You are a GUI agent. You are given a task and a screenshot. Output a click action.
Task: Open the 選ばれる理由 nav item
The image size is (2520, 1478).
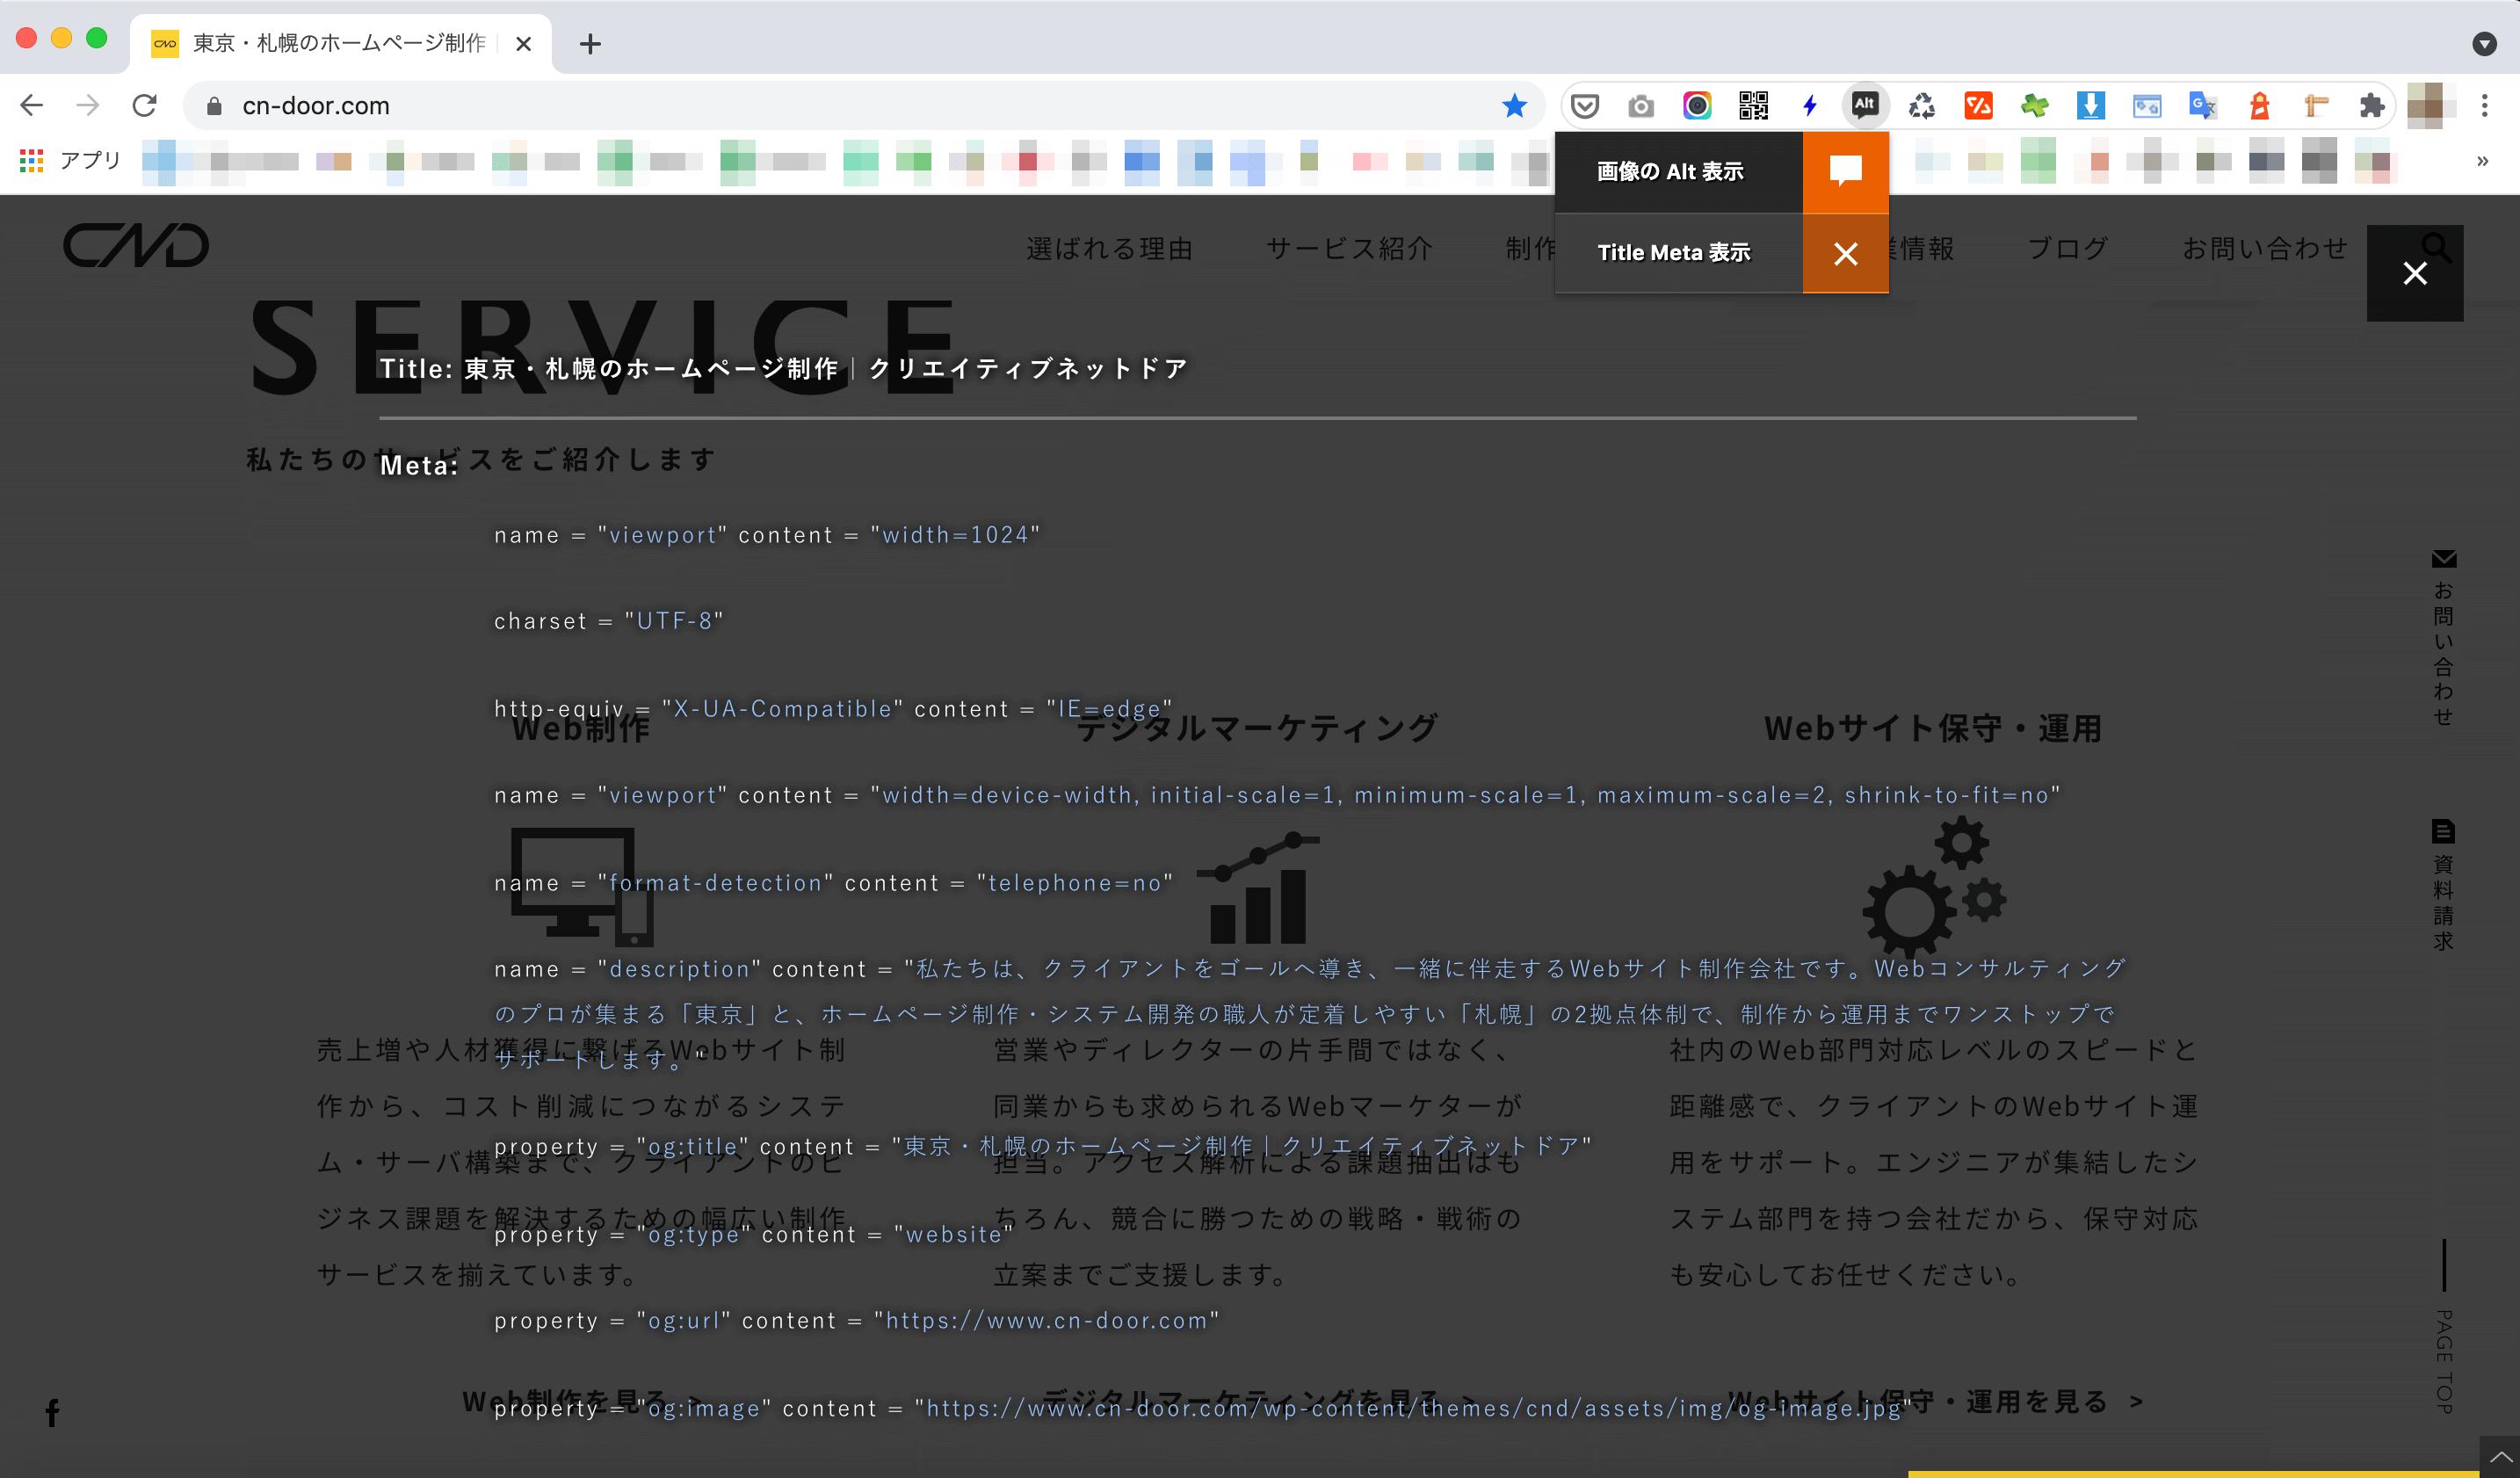point(1110,248)
